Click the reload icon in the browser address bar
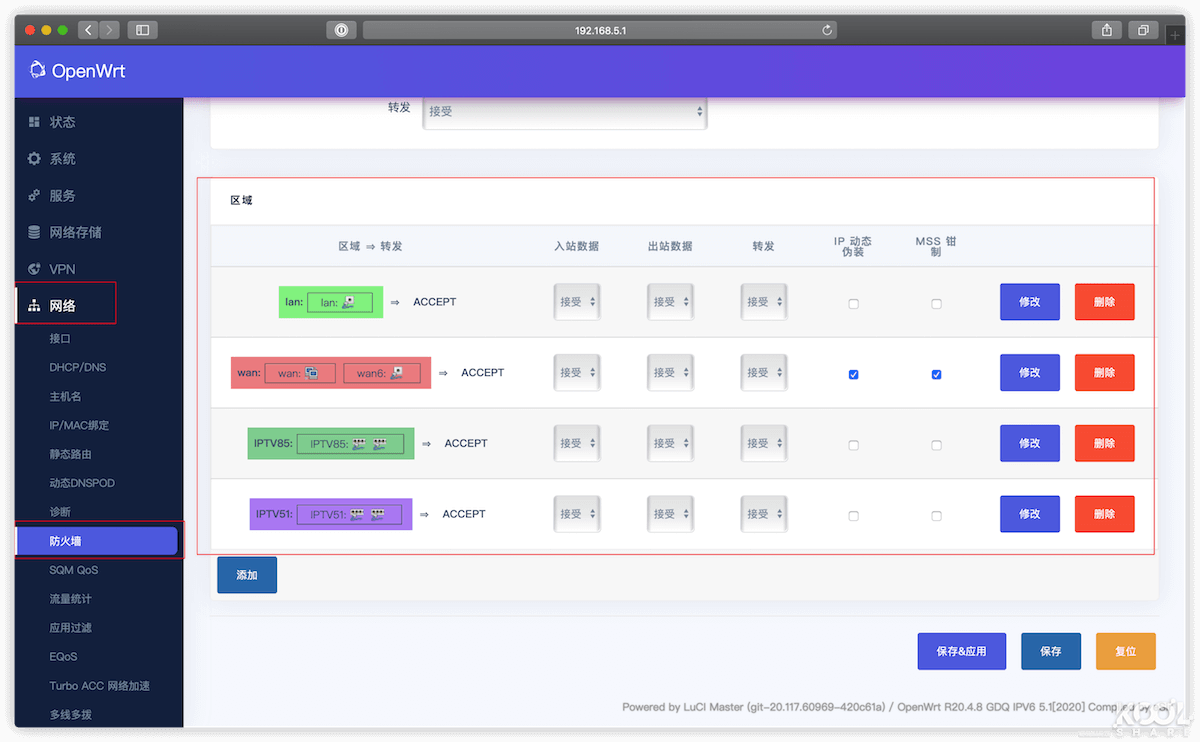The width and height of the screenshot is (1200, 742). click(827, 29)
